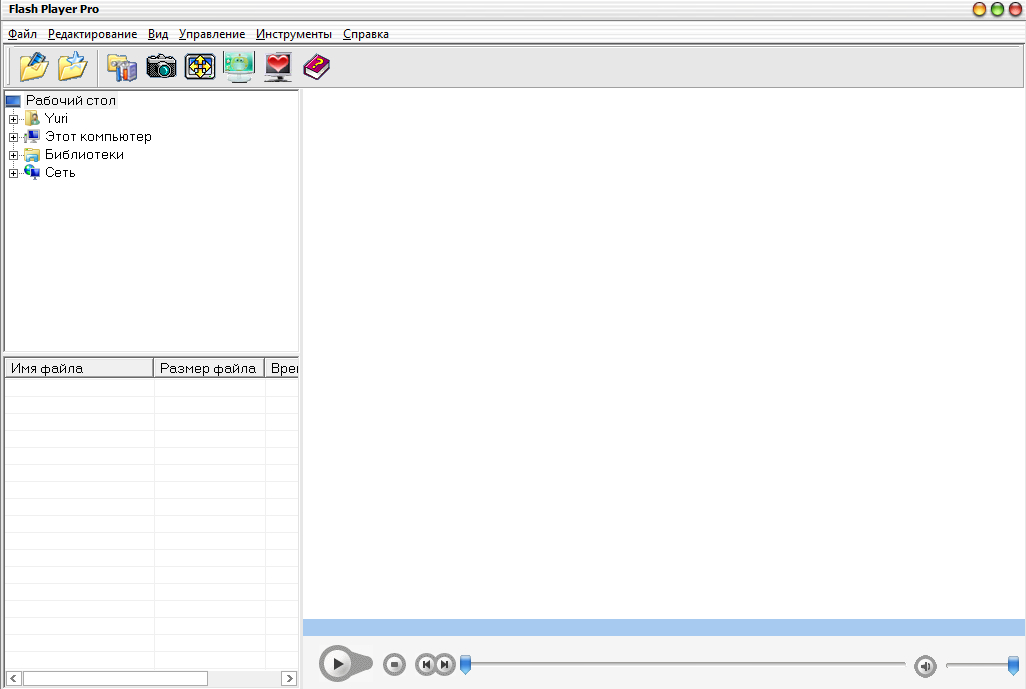Sort by the Имя файла column header
Image resolution: width=1026 pixels, height=689 pixels.
(x=79, y=368)
